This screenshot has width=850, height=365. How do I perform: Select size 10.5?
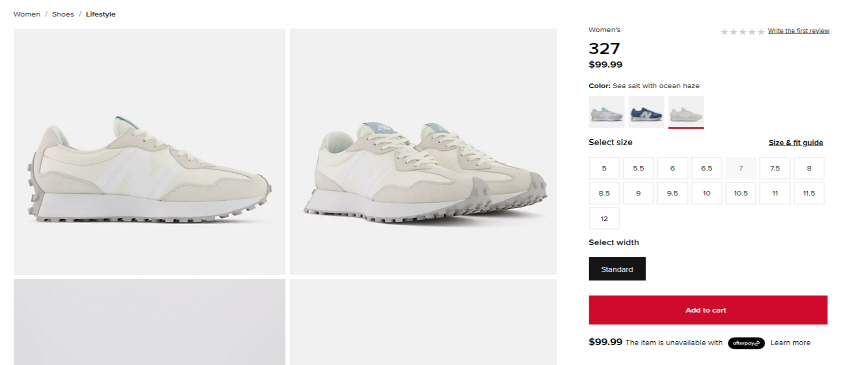click(x=740, y=193)
